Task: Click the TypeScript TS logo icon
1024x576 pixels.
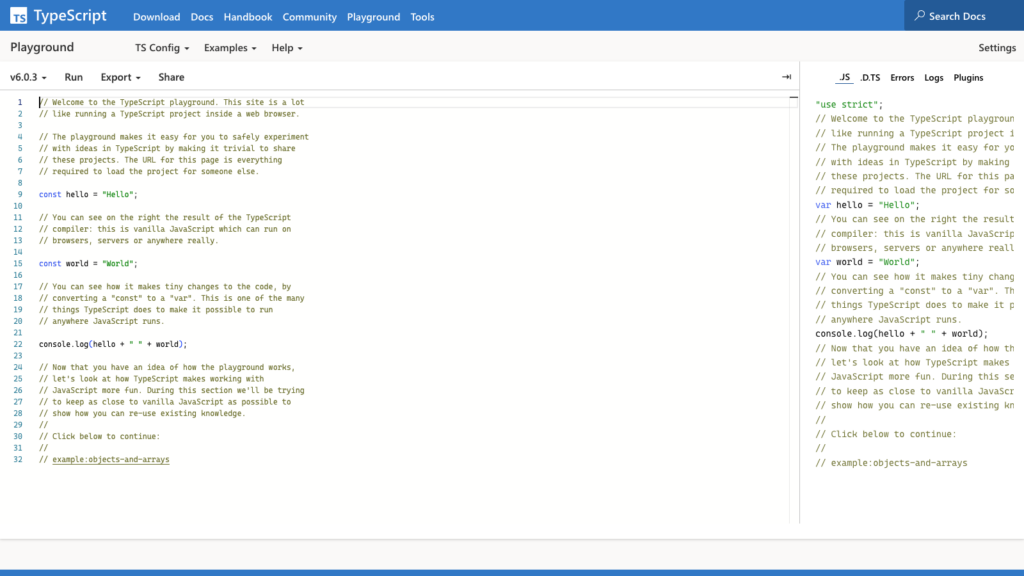Action: [18, 16]
